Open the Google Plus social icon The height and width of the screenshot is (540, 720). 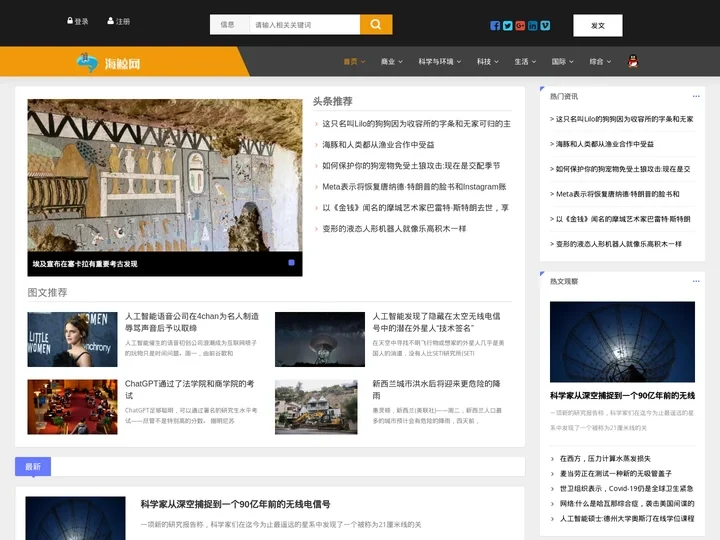520,26
